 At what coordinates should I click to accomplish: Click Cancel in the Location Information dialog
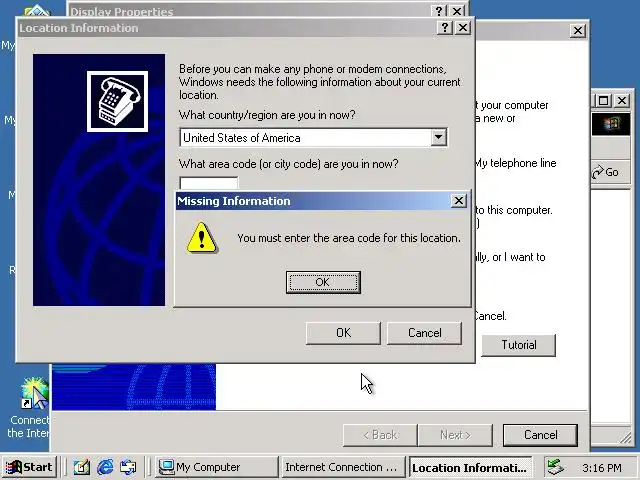click(x=424, y=333)
